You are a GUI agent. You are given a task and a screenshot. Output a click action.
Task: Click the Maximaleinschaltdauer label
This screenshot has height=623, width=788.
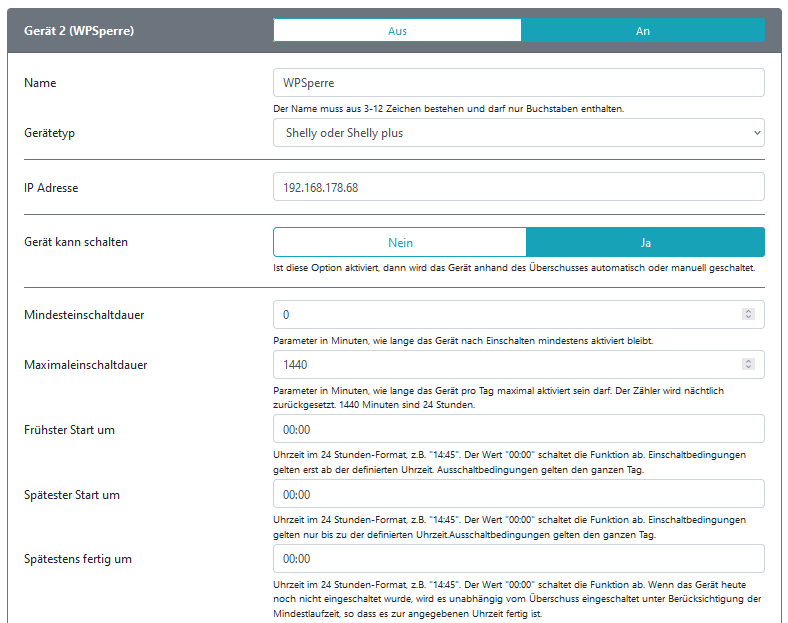(x=85, y=365)
